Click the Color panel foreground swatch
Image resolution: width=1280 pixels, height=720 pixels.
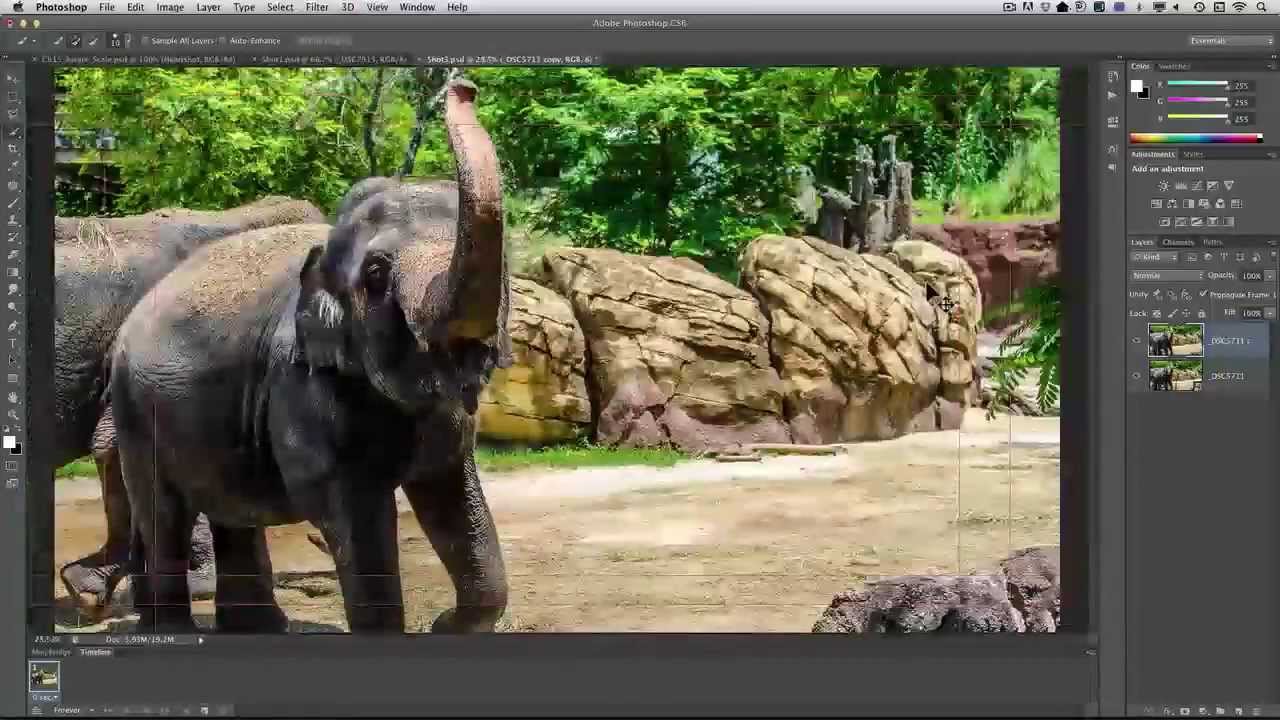(1137, 86)
